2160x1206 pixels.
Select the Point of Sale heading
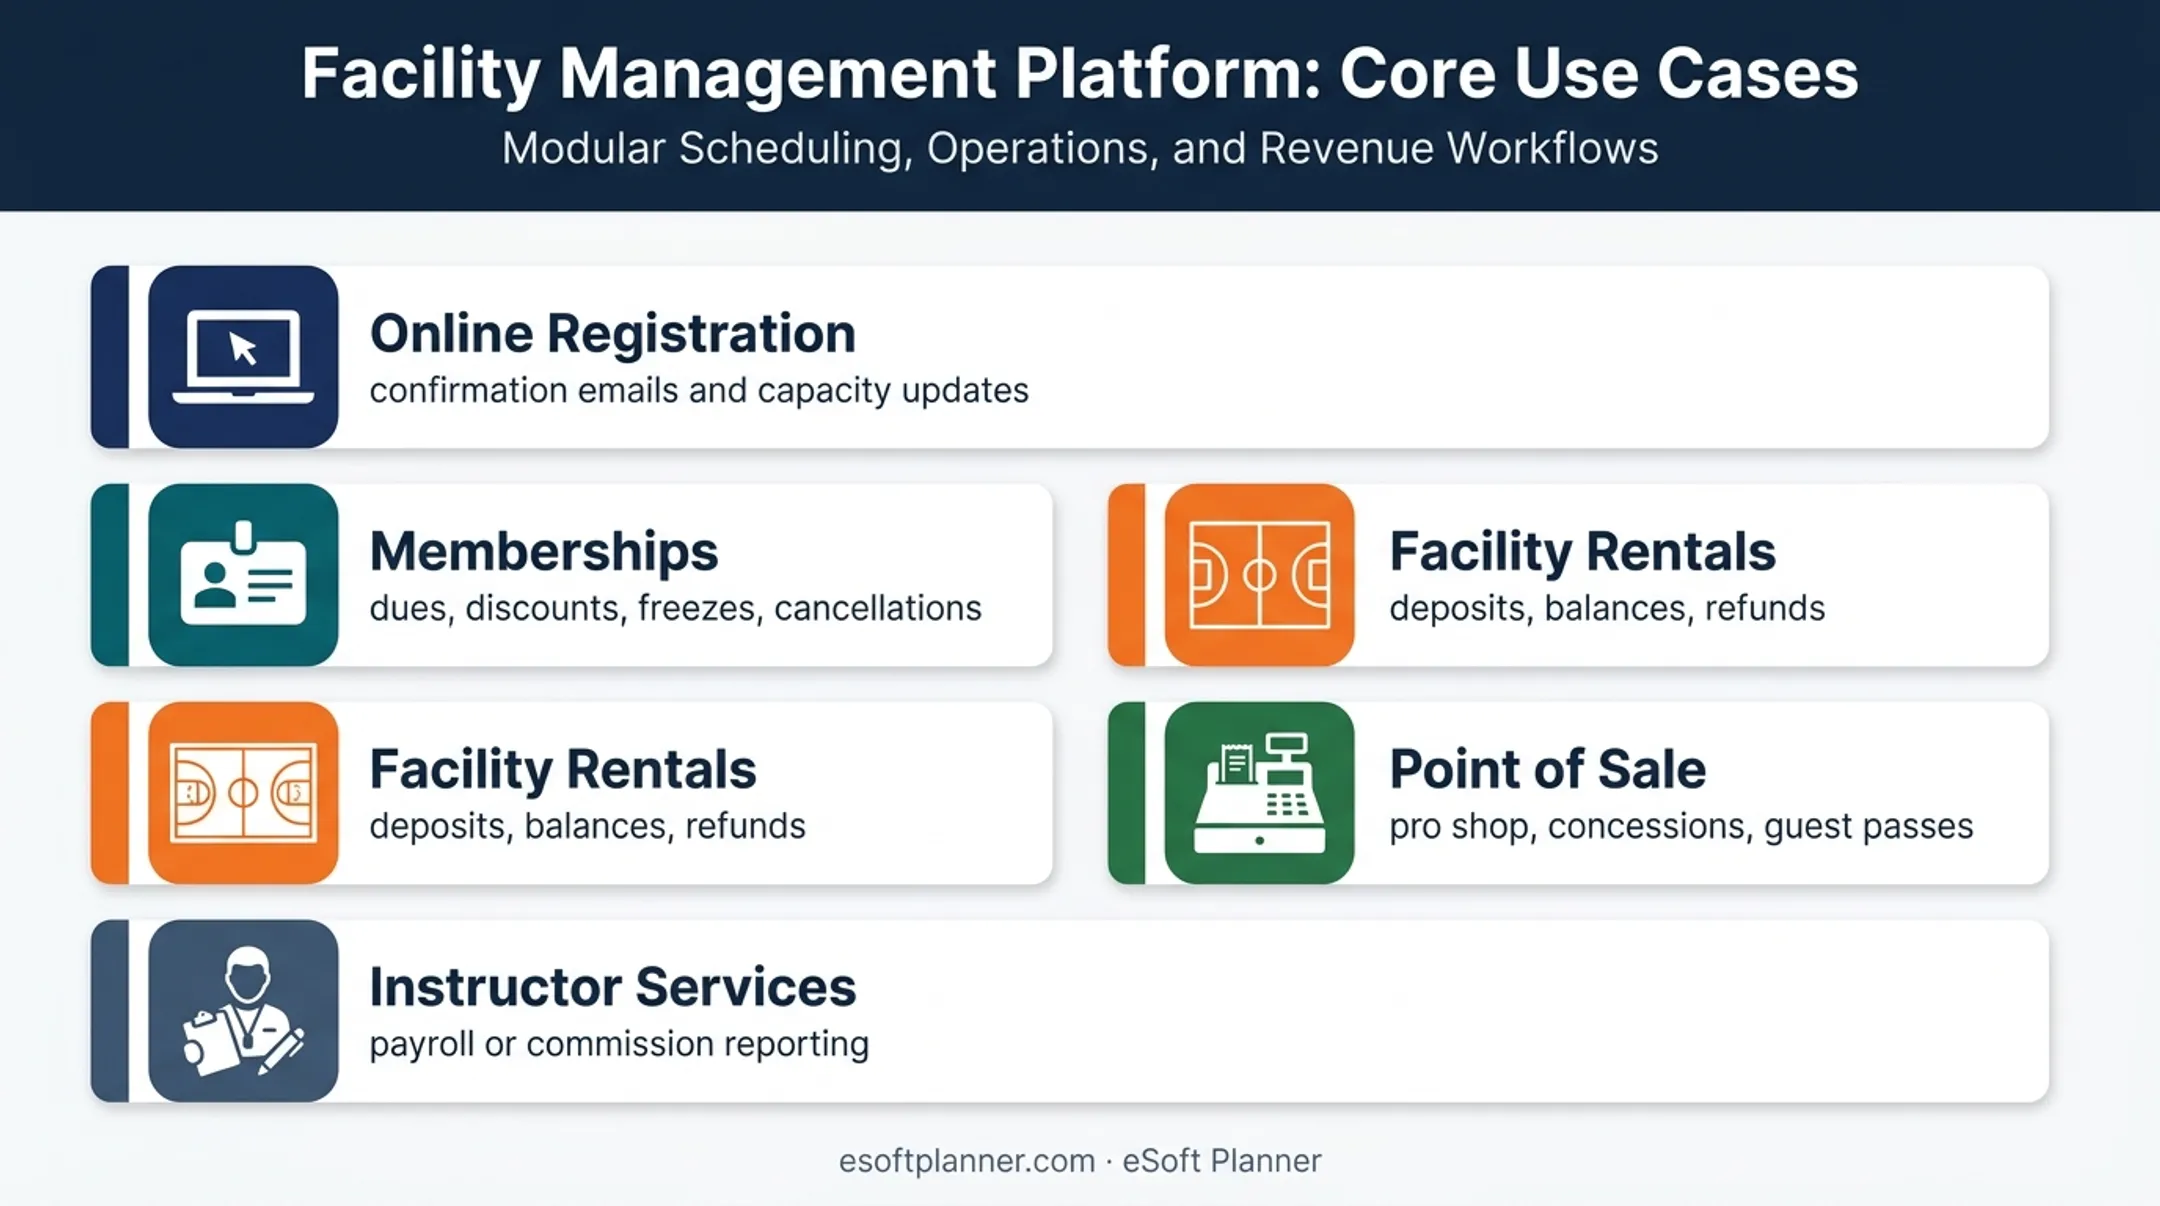(1547, 769)
